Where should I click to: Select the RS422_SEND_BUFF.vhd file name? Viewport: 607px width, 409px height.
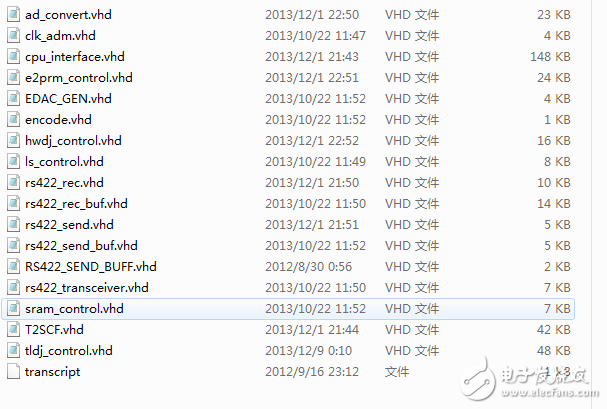[x=91, y=267]
